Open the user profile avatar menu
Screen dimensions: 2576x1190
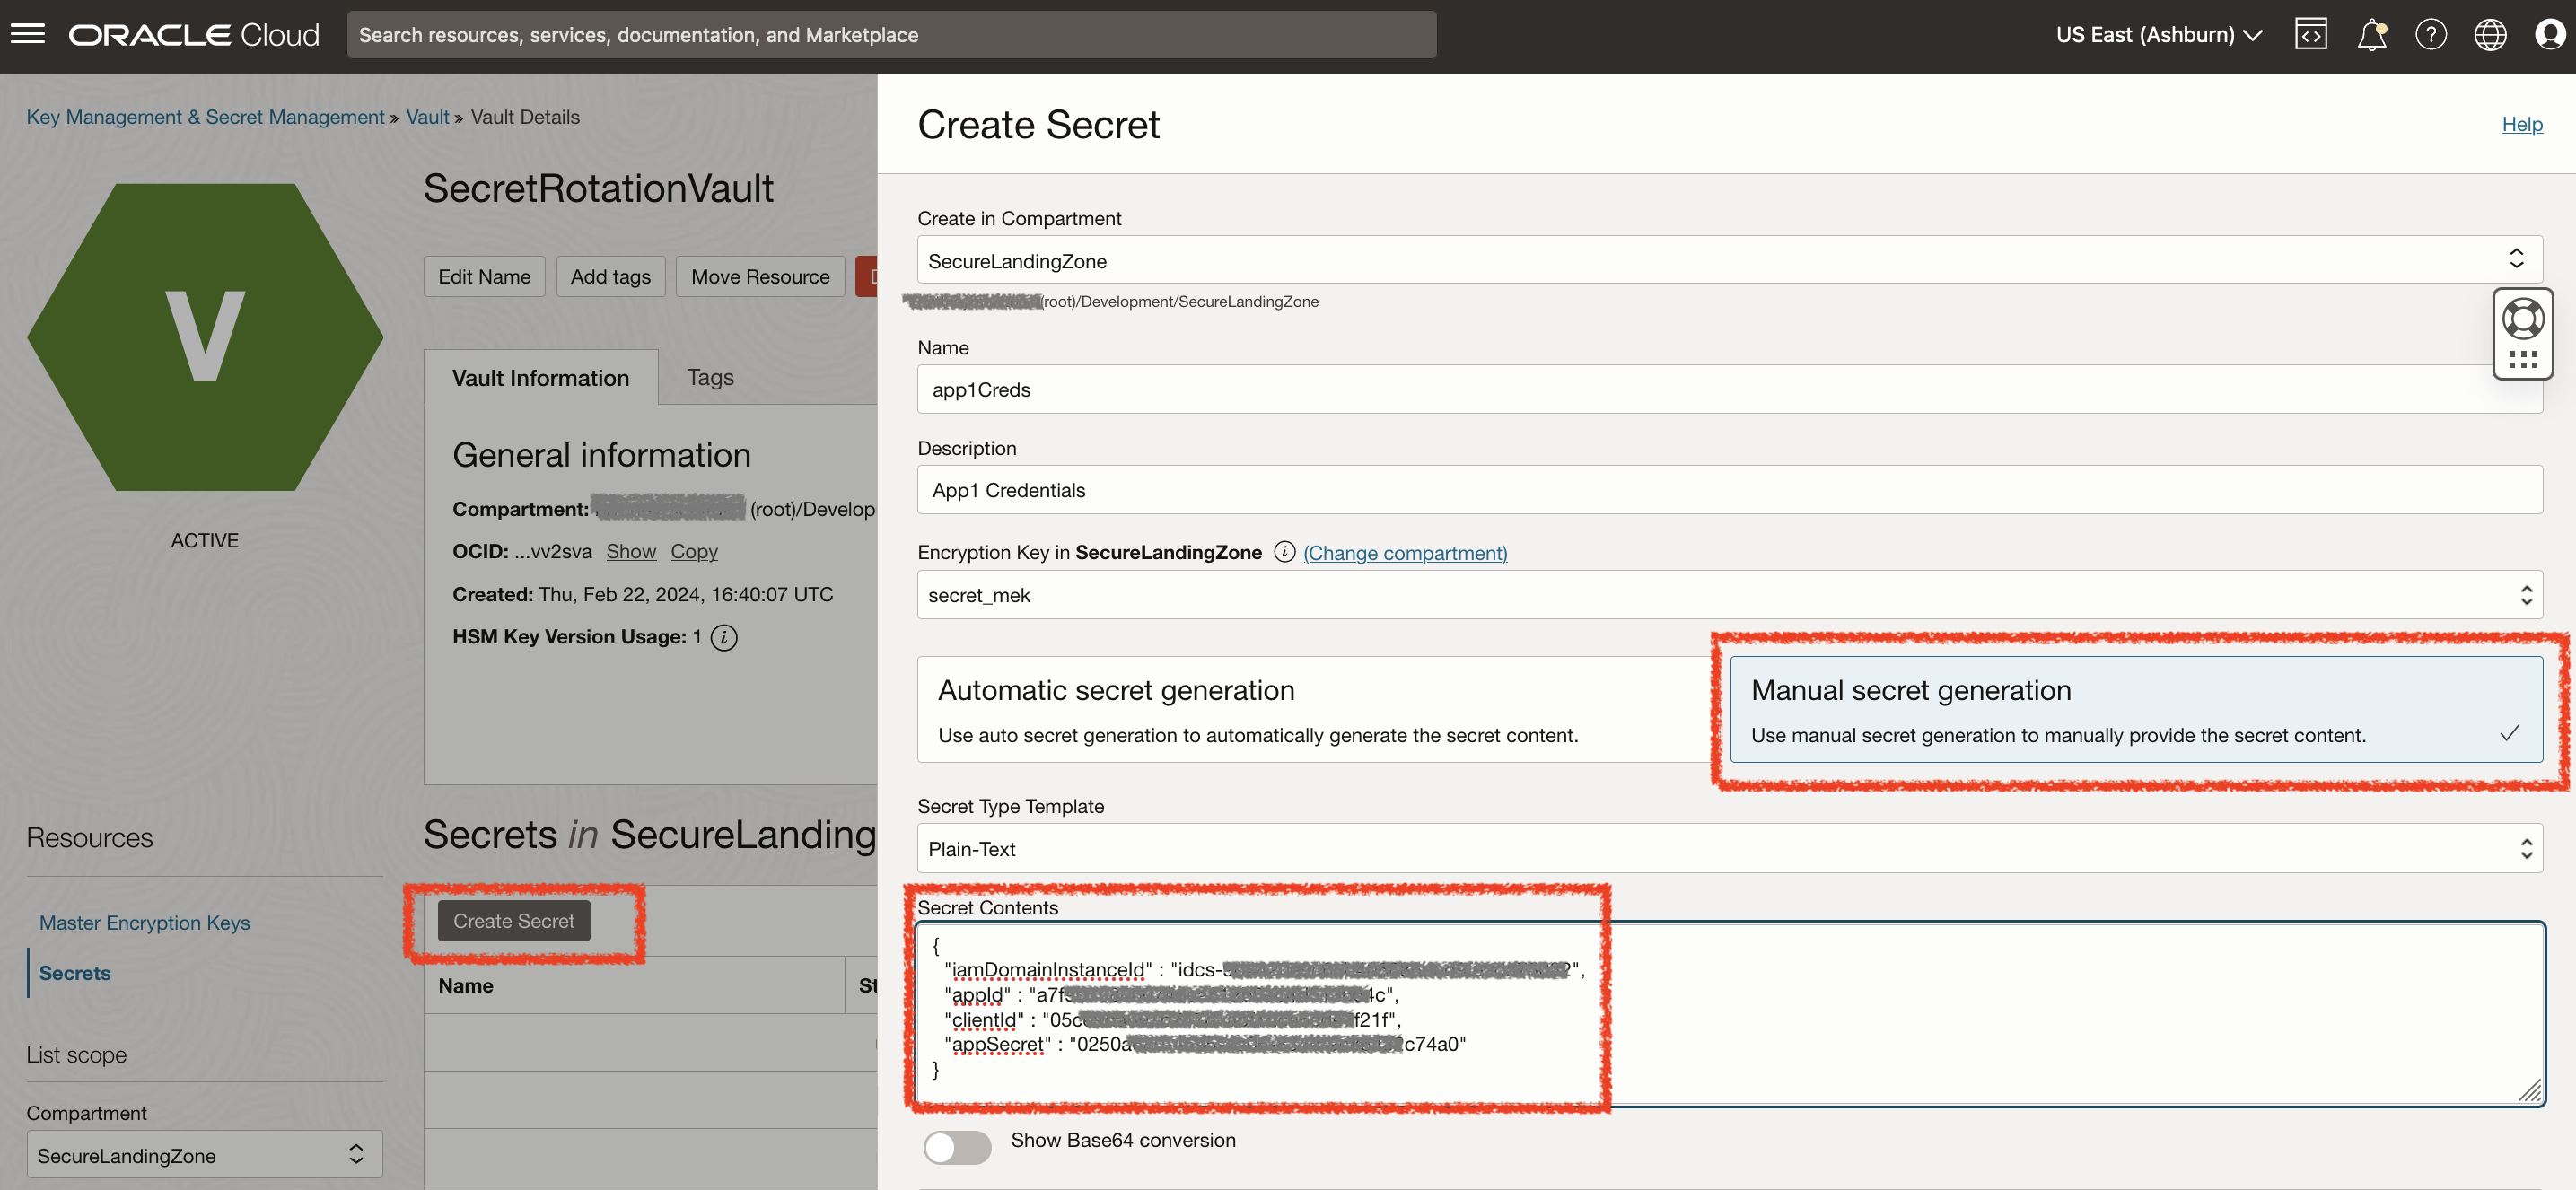click(2549, 34)
